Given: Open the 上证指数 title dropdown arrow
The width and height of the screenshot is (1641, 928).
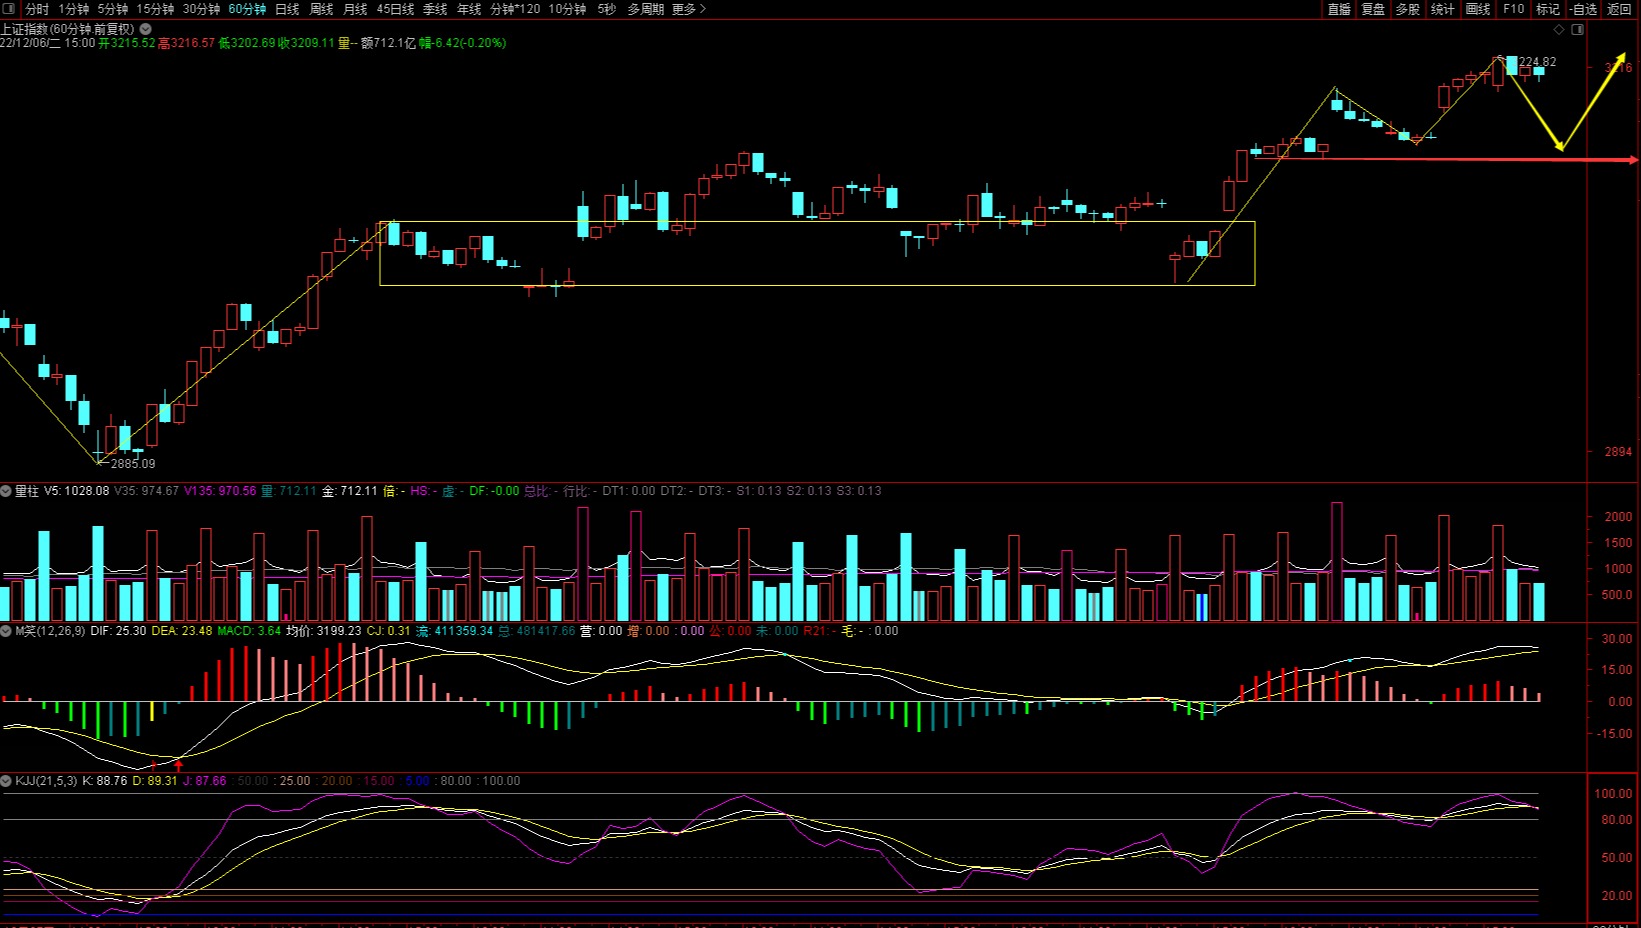Looking at the screenshot, I should point(146,29).
